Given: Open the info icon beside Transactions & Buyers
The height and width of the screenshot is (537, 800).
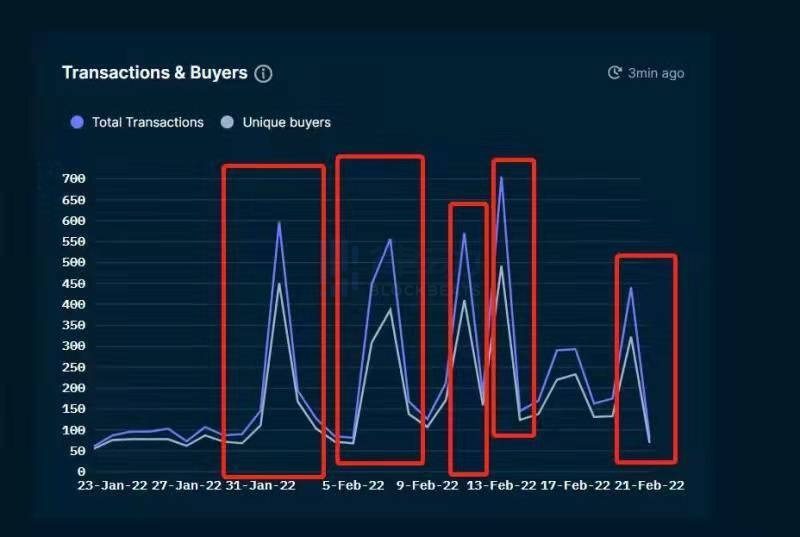Looking at the screenshot, I should pyautogui.click(x=263, y=73).
